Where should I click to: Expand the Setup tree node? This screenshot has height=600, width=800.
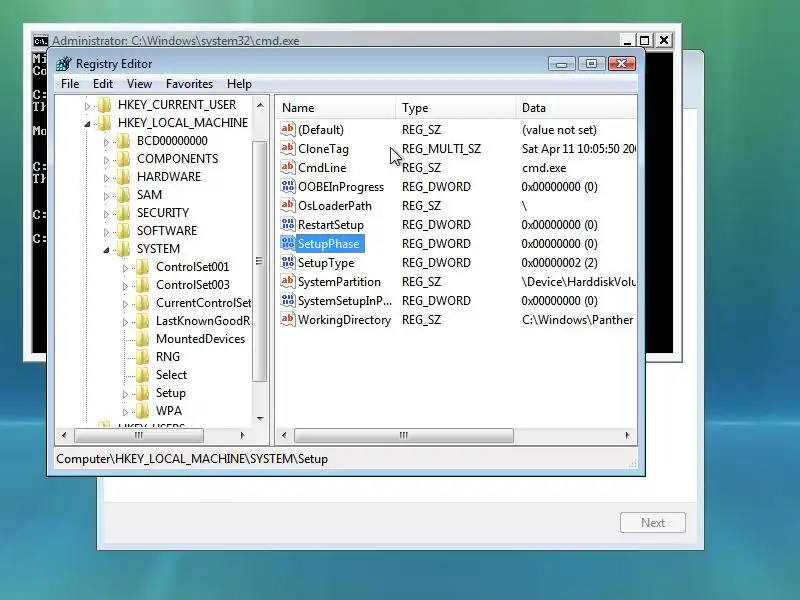[x=126, y=394]
